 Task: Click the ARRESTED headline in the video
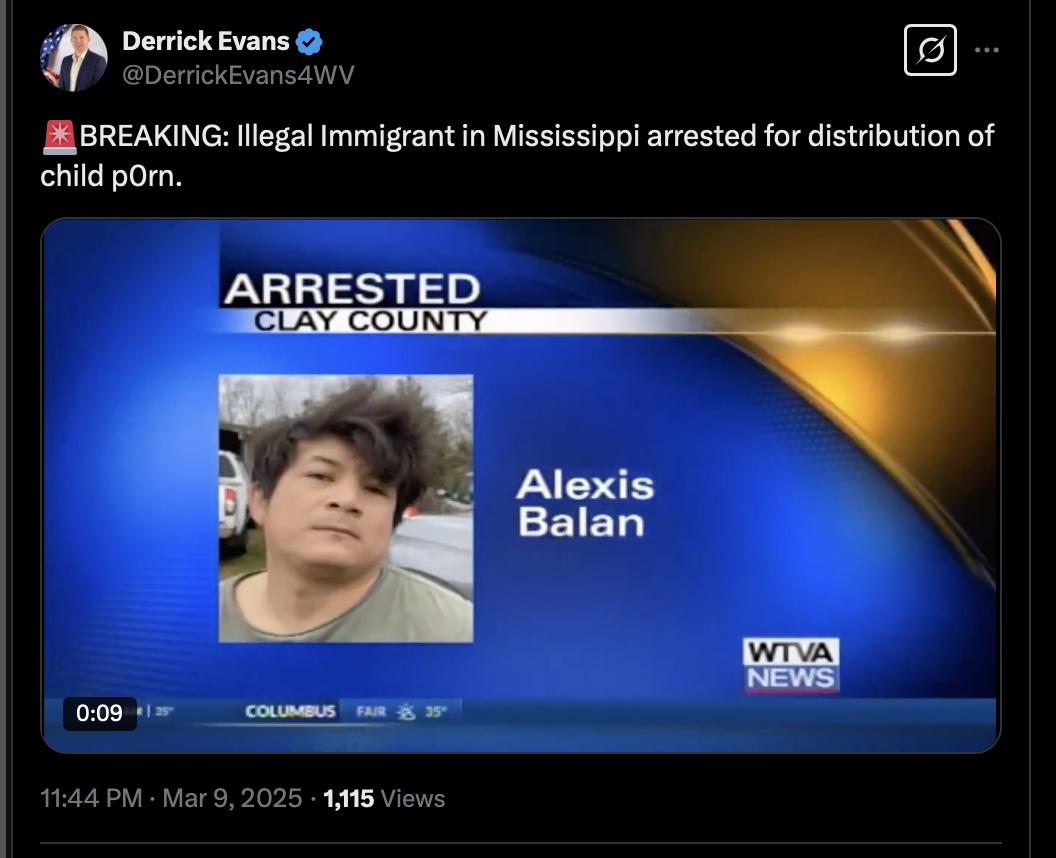pyautogui.click(x=352, y=289)
